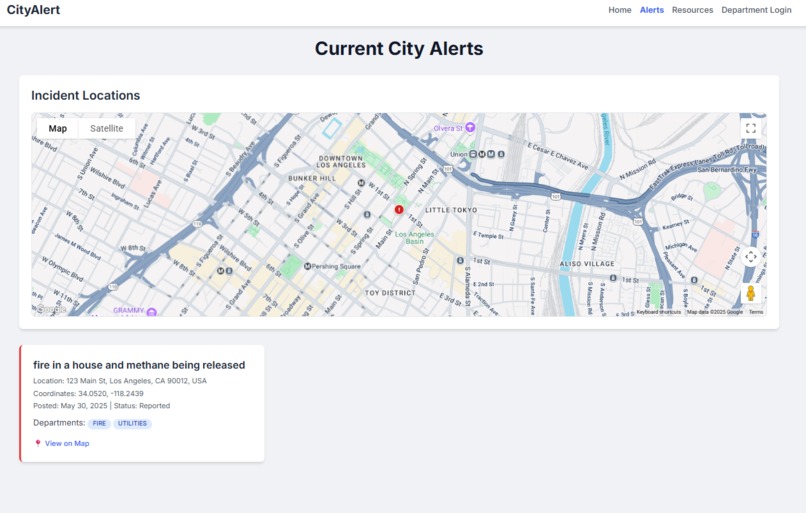Click the CityAlert logo
Screen dimensions: 806x513
[33, 10]
